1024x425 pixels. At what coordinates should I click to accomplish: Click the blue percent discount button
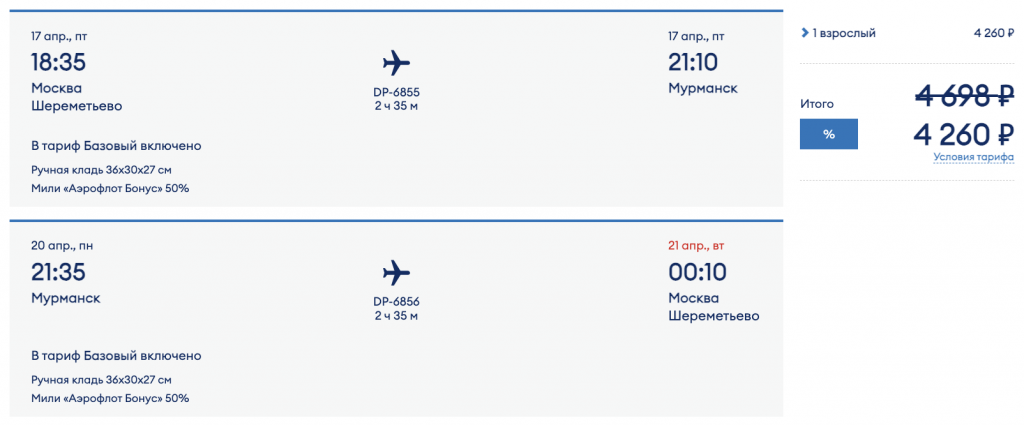(828, 135)
